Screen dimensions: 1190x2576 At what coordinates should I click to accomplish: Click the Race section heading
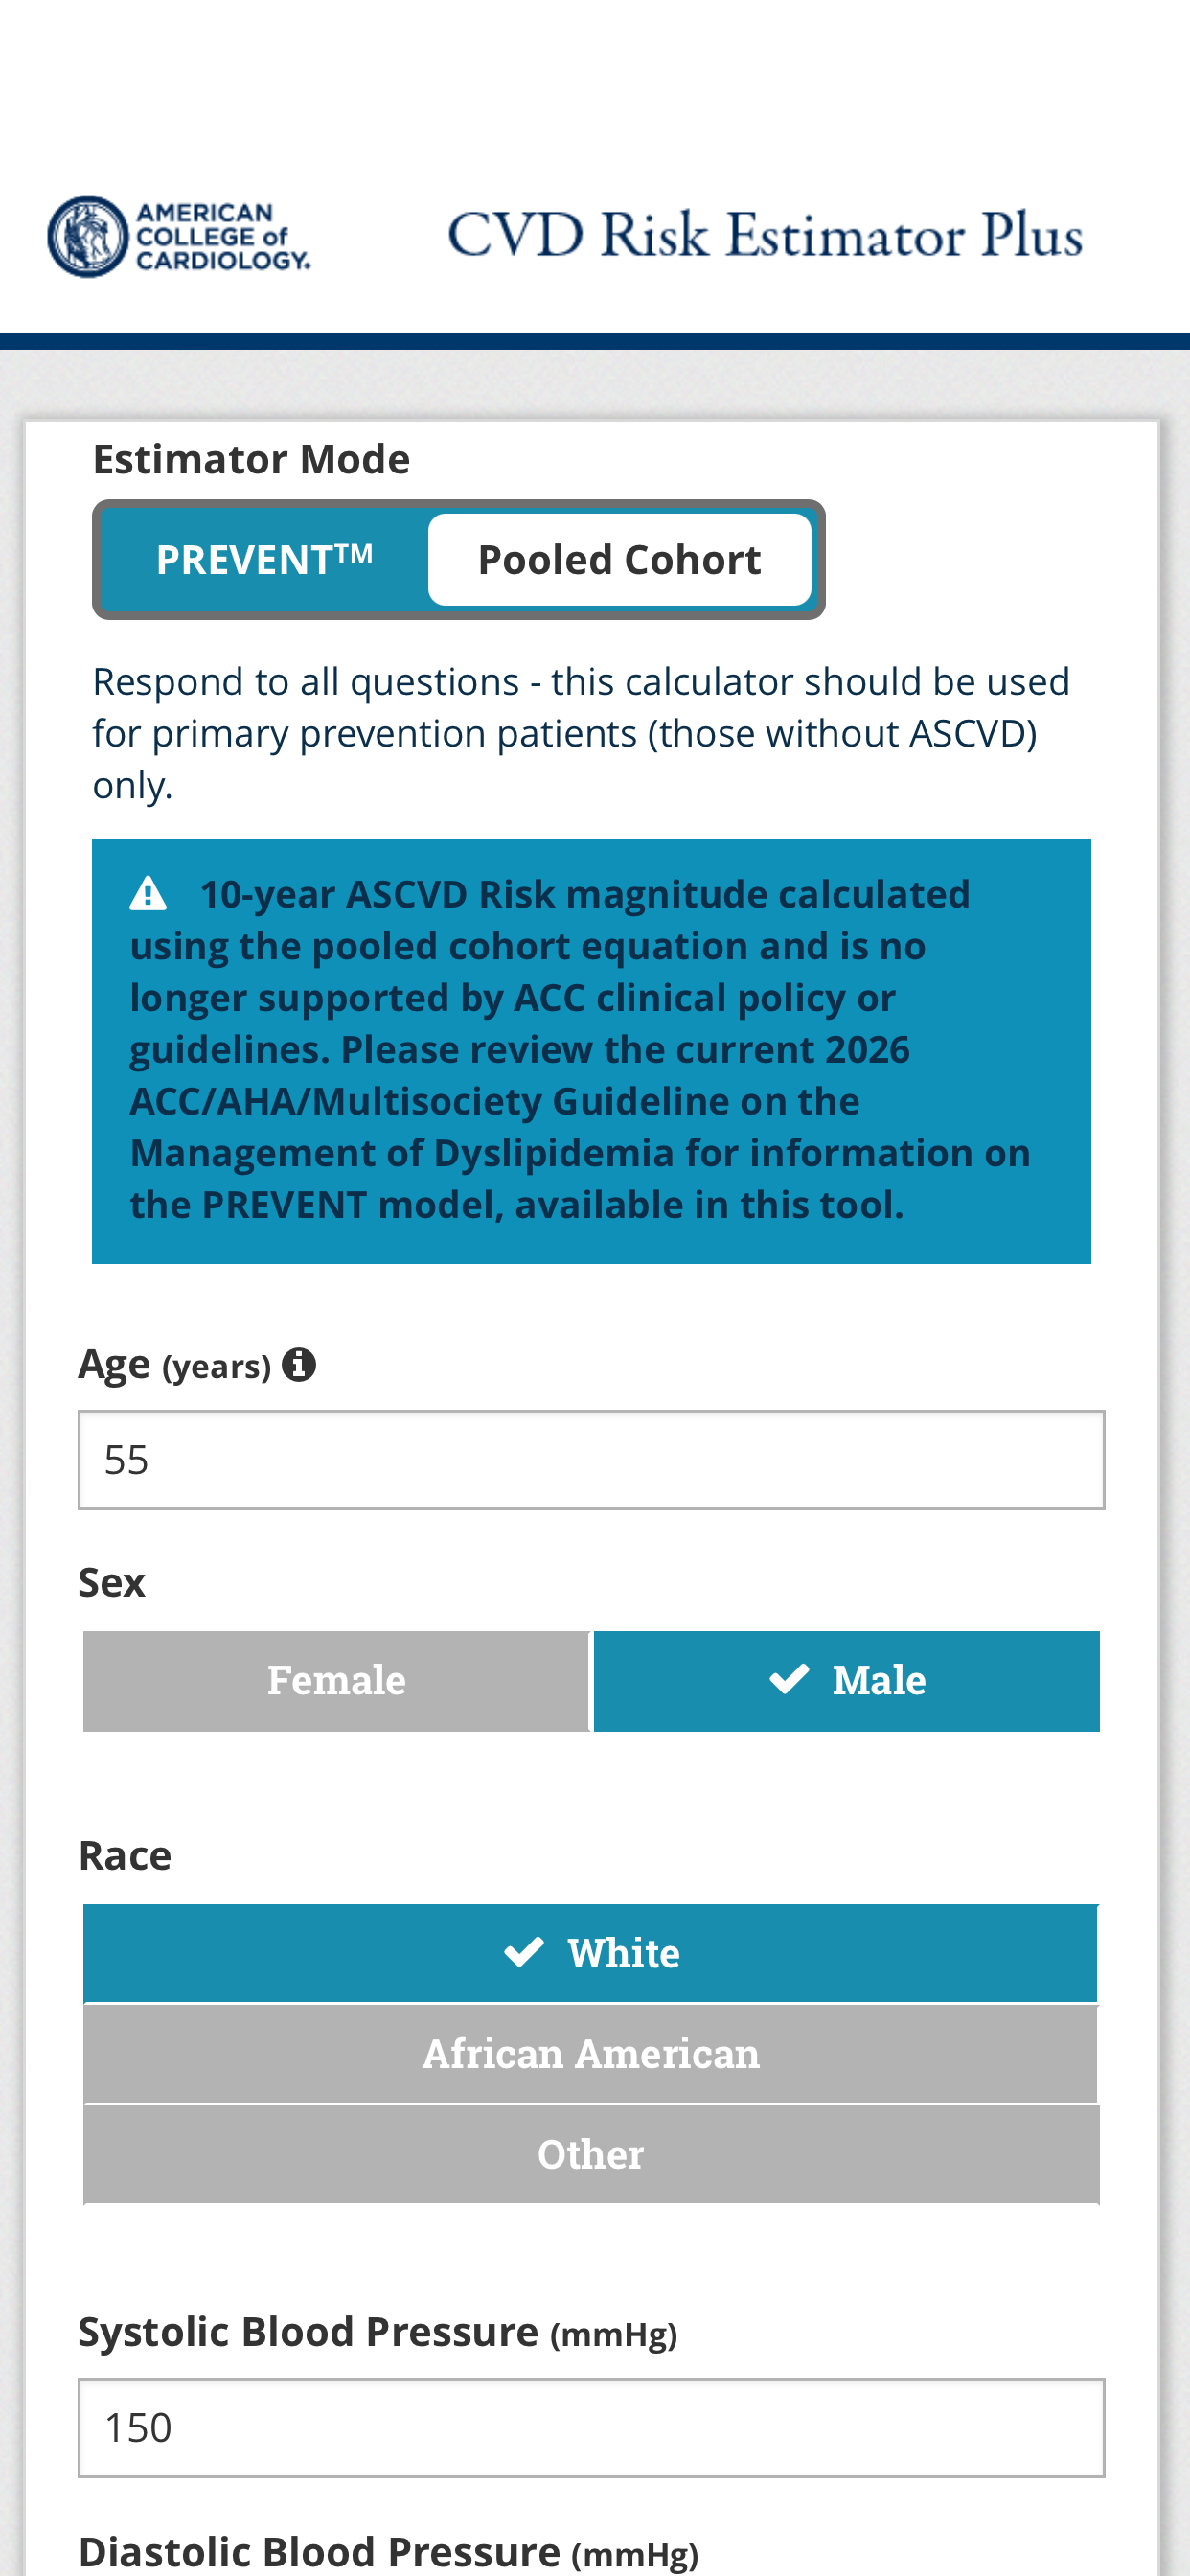(x=125, y=1855)
